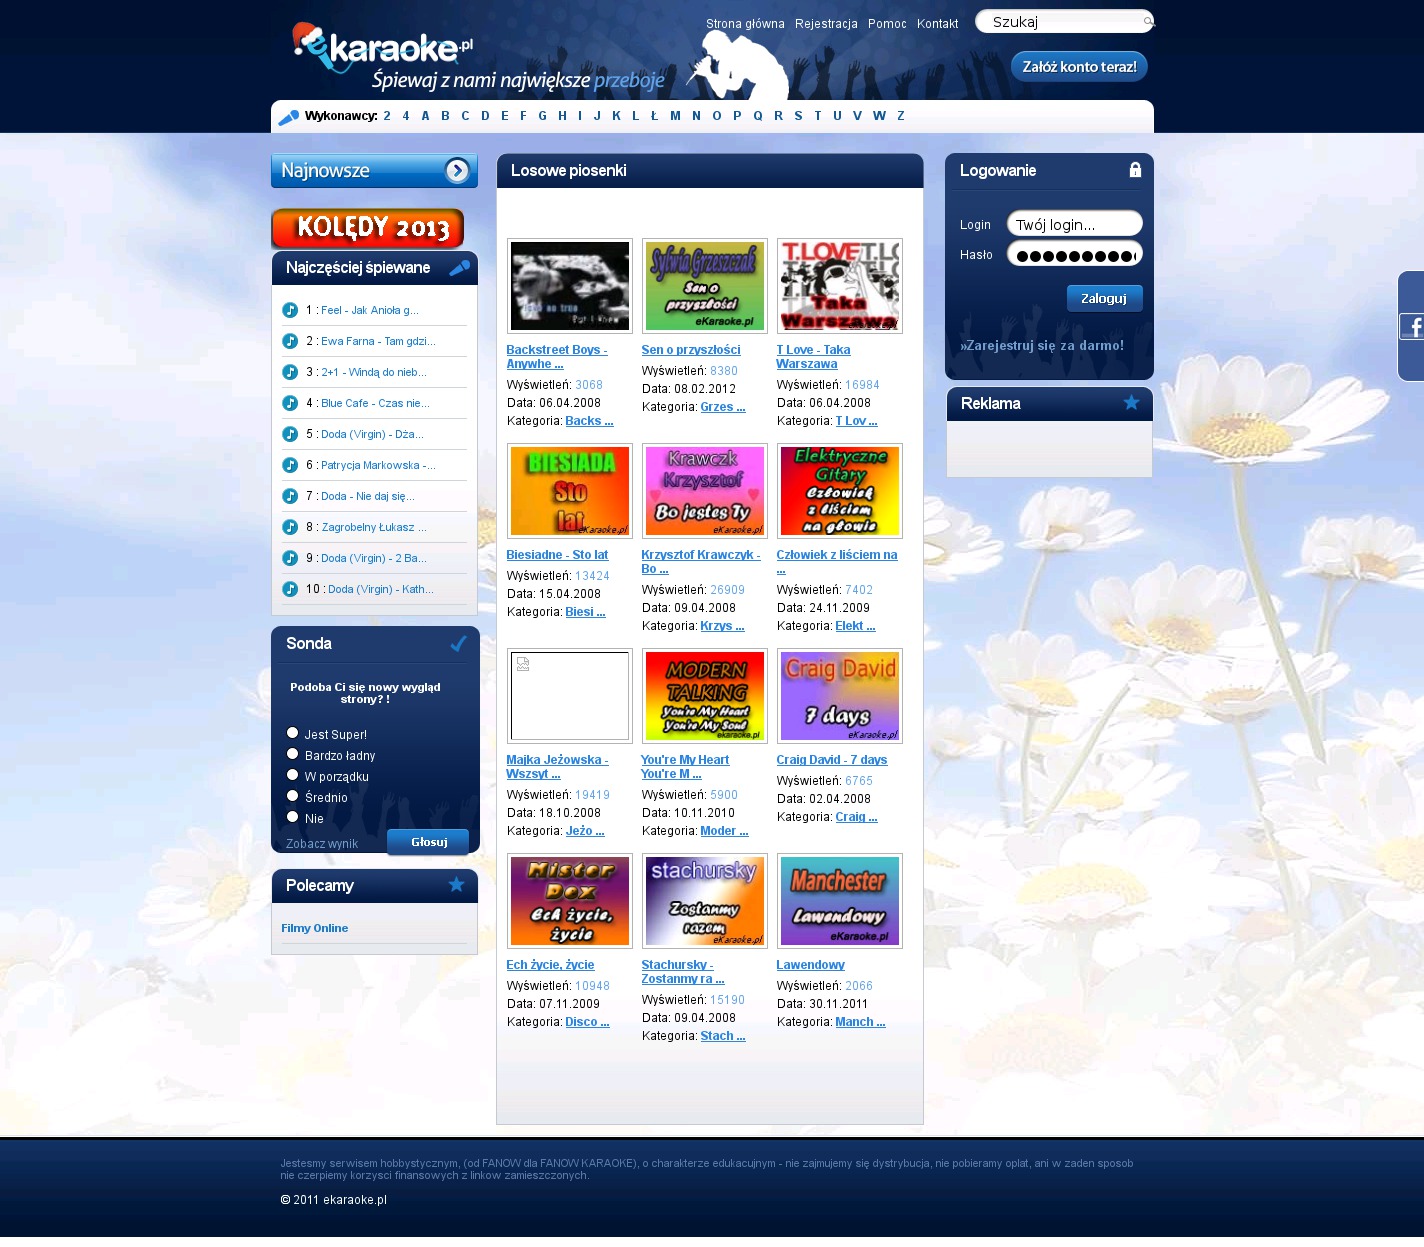Click the 'Załóż konto teraz!' button
The image size is (1424, 1247).
(x=1079, y=67)
